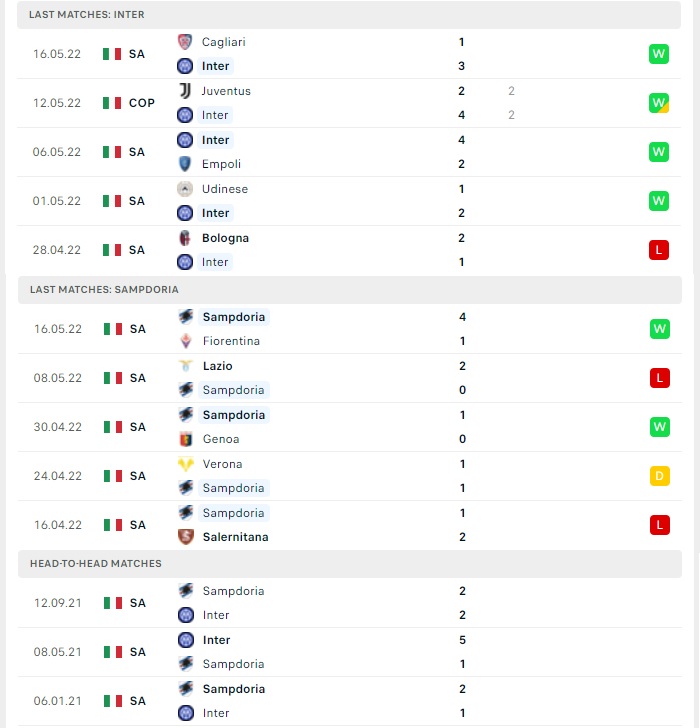Open the Salernitana team name link
700x728 pixels.
[235, 537]
